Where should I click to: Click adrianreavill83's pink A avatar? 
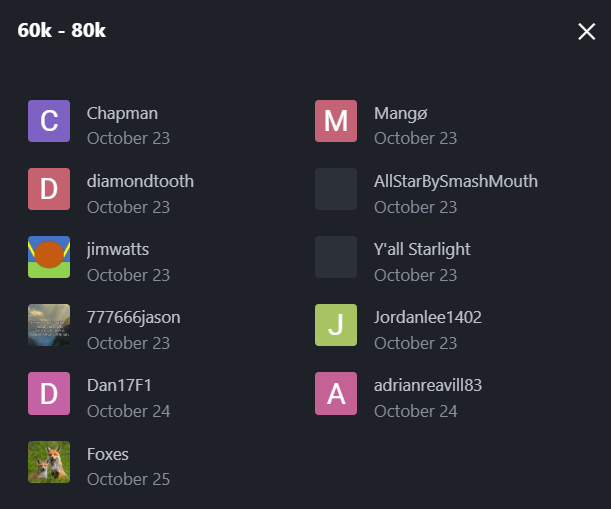(x=336, y=393)
